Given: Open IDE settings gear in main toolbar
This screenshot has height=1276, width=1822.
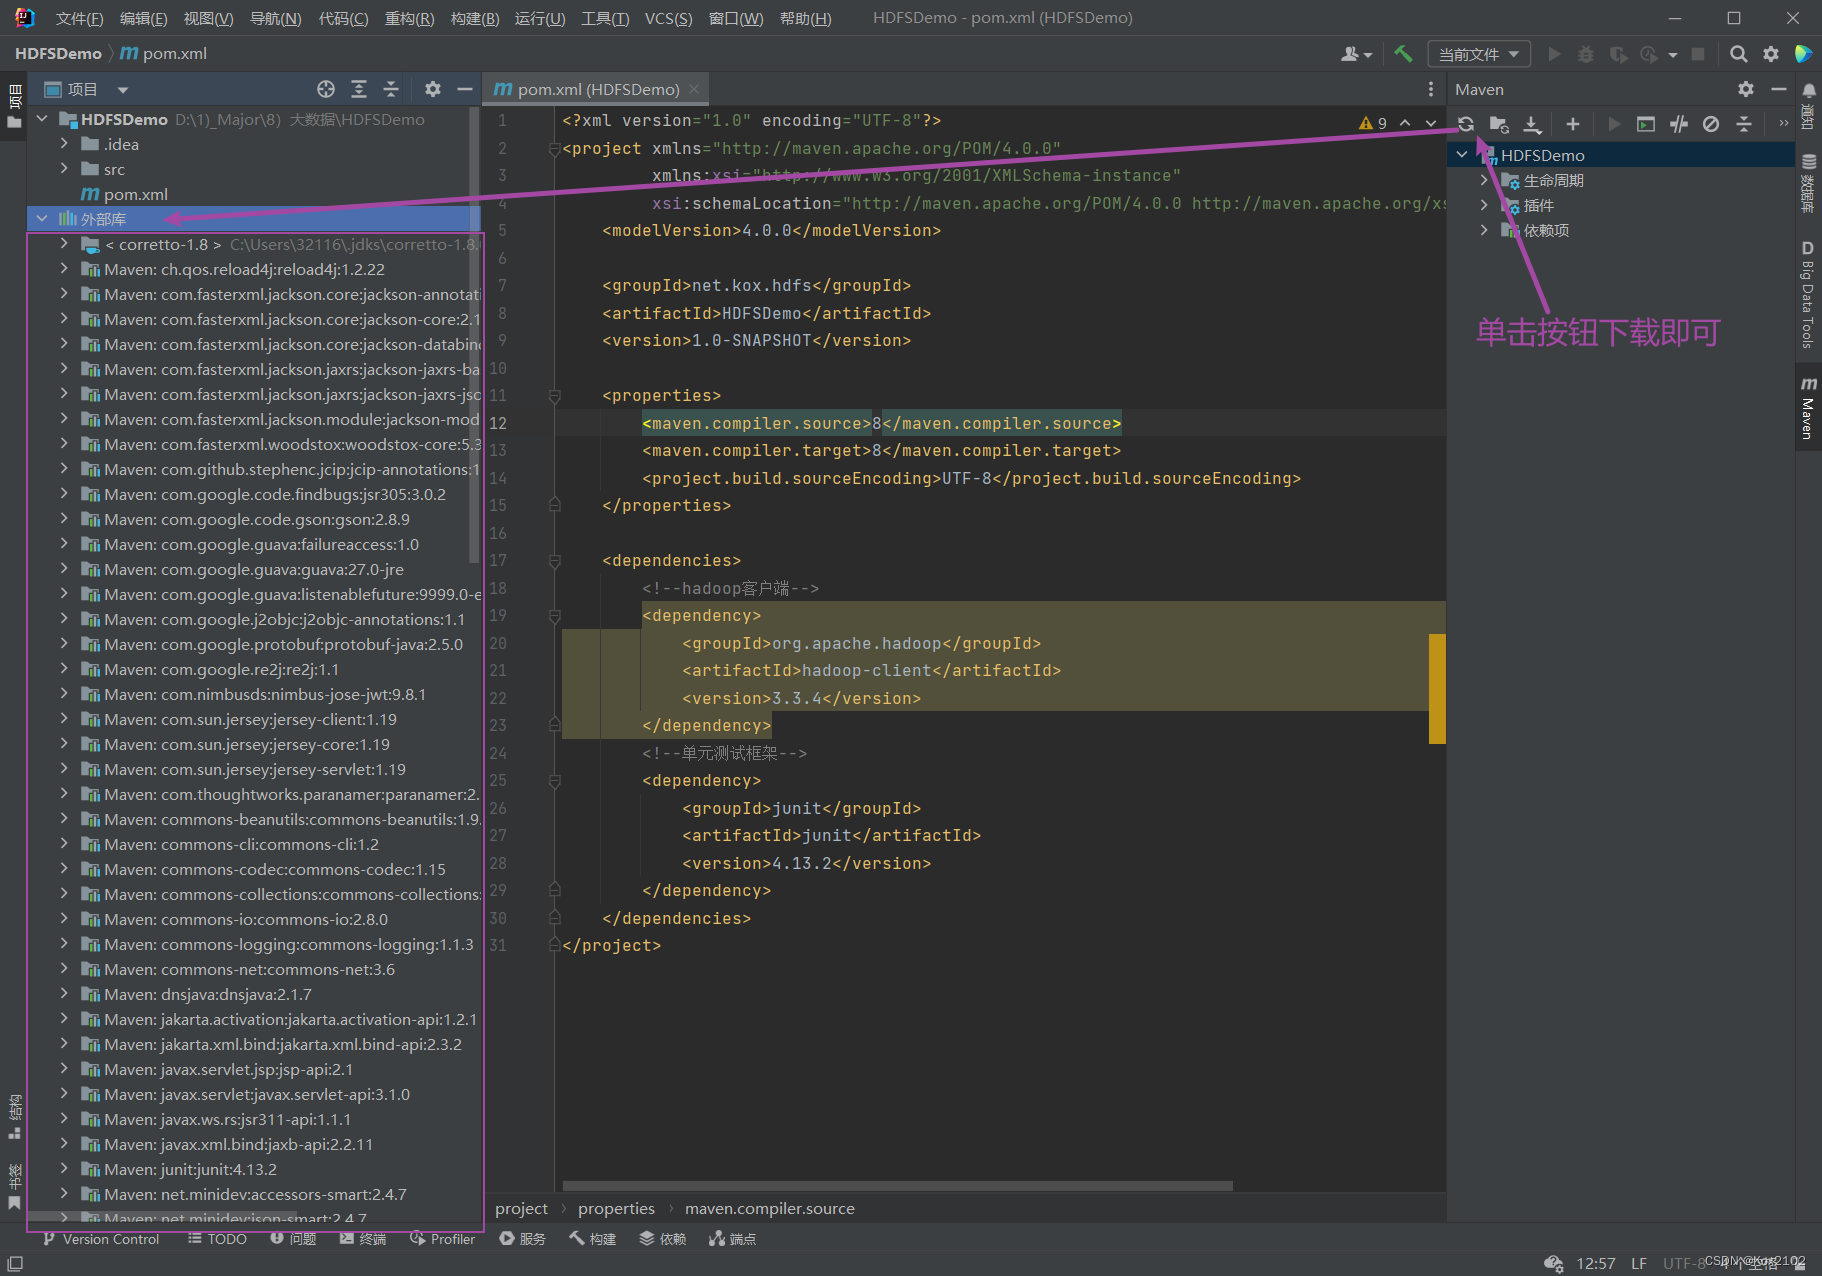Looking at the screenshot, I should 1771,54.
